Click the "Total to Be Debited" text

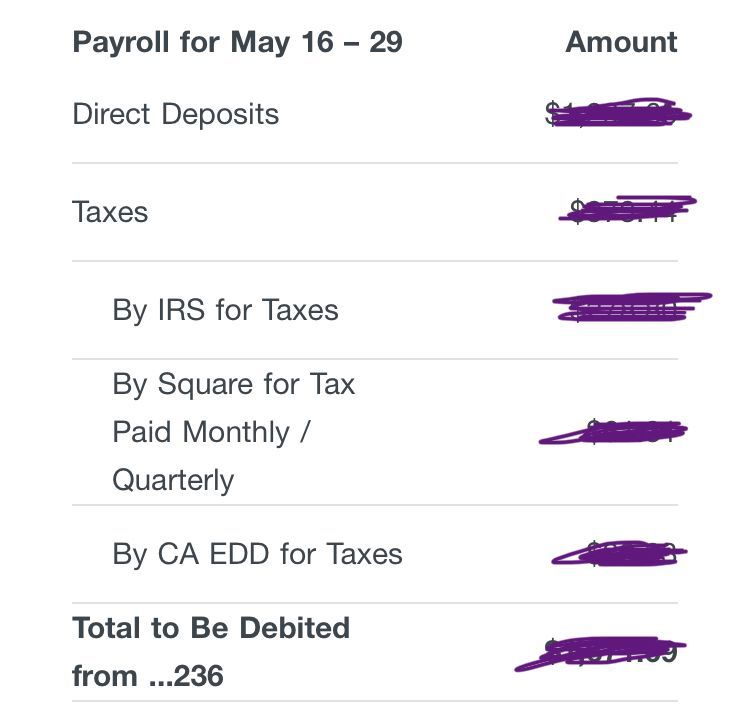click(211, 628)
